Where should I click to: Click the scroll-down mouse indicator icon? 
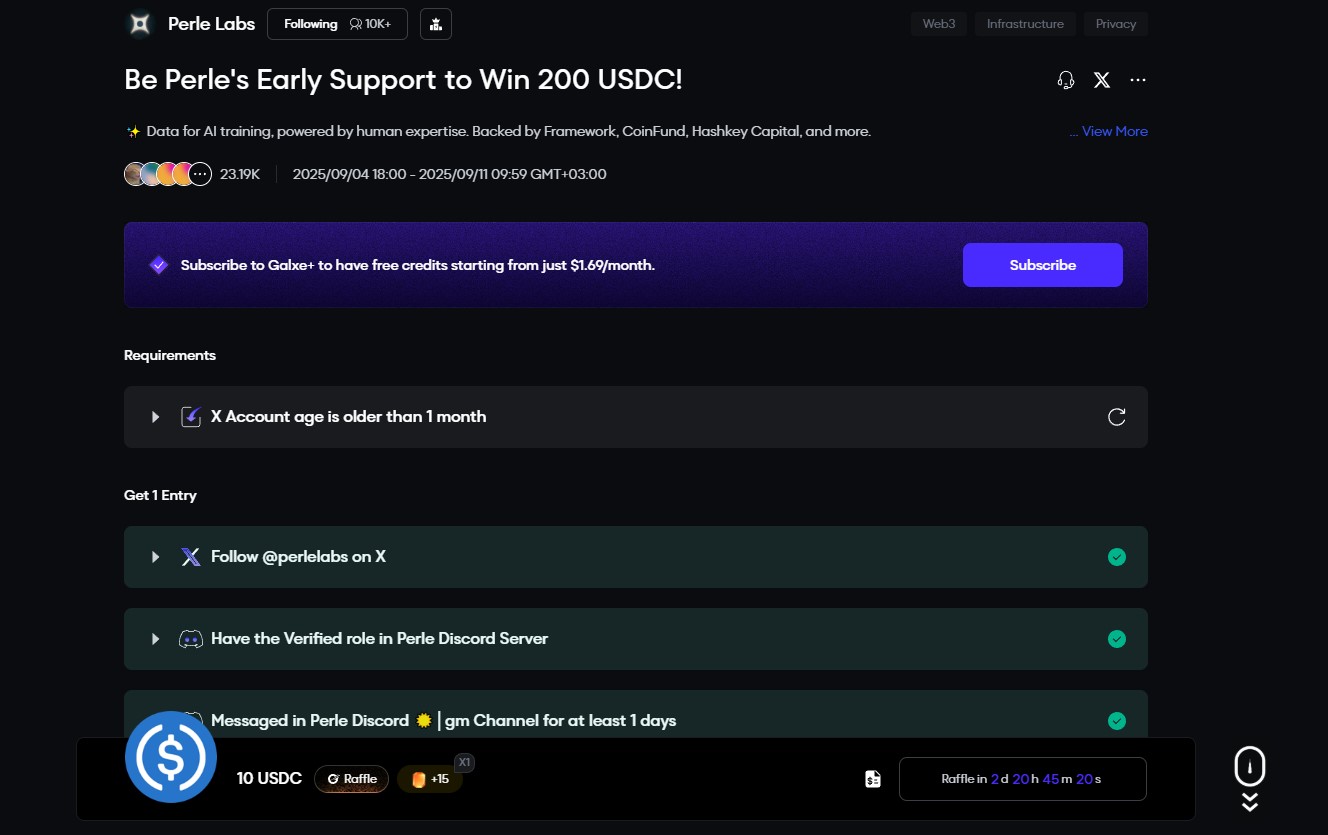click(x=1250, y=767)
